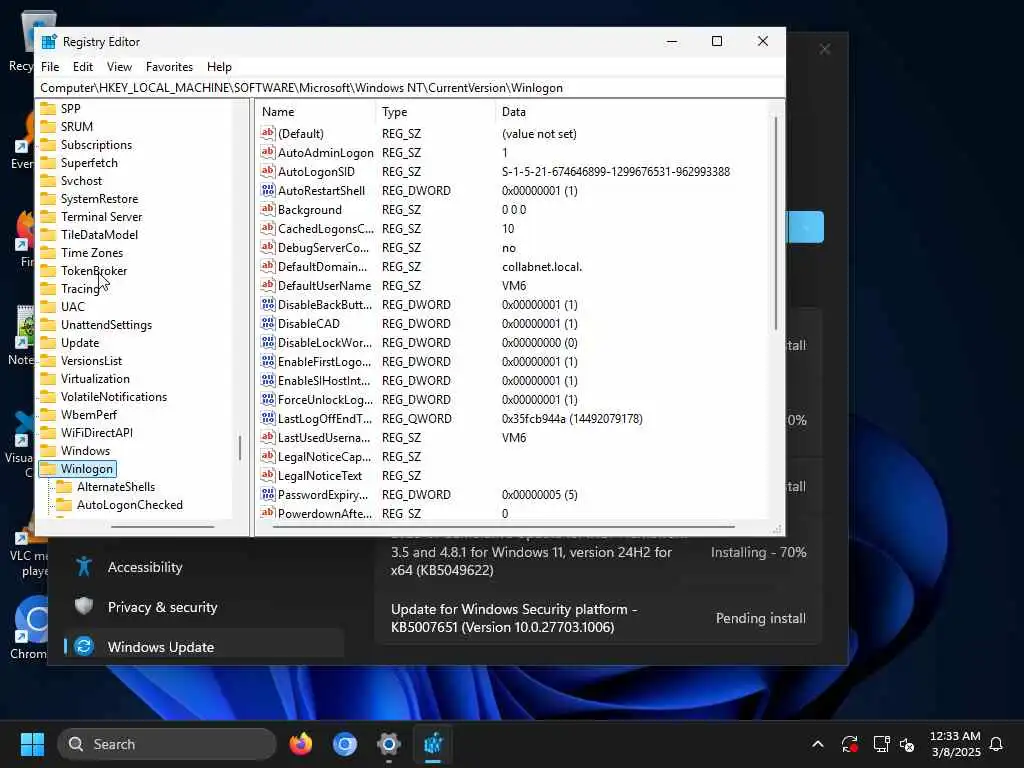
Task: Click the AutoRestartShell DWORD icon
Action: (x=267, y=191)
